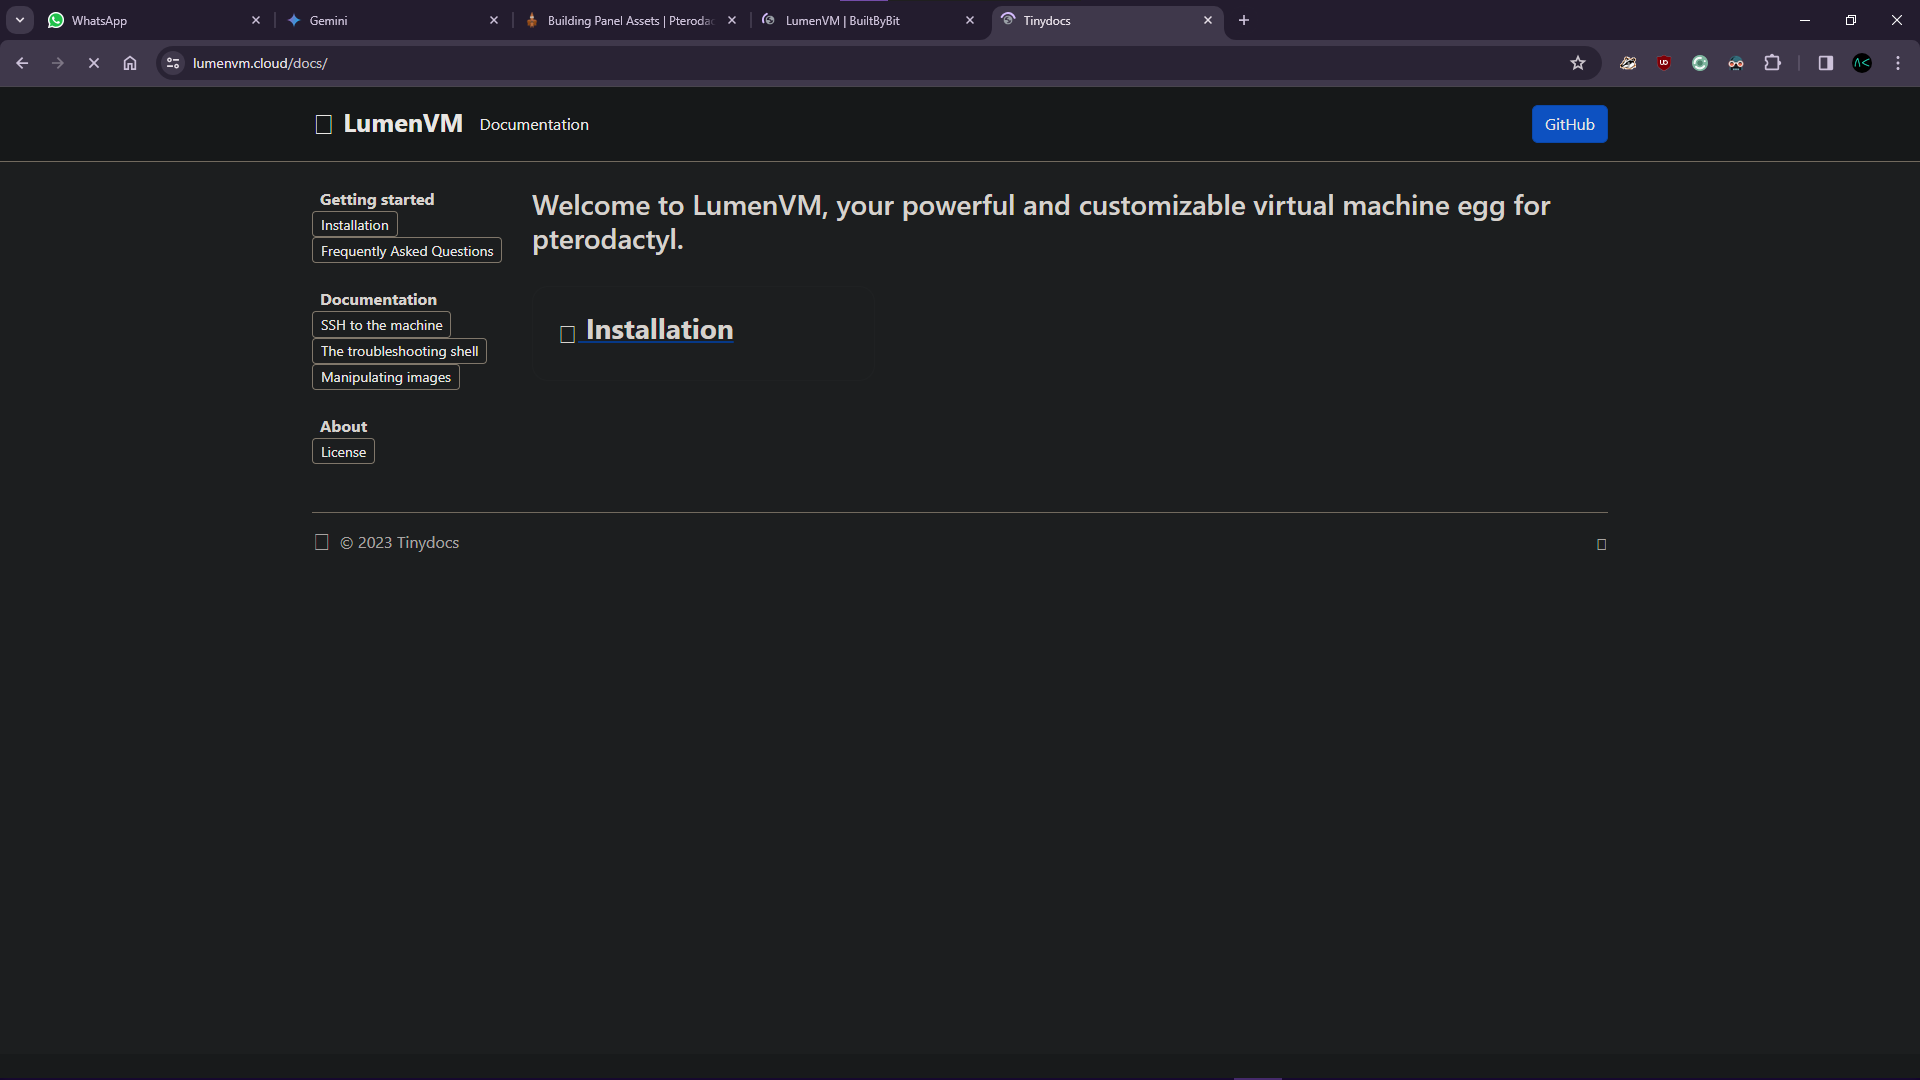Close the Tinydocs tab
Viewport: 1920px width, 1080px height.
click(x=1208, y=20)
